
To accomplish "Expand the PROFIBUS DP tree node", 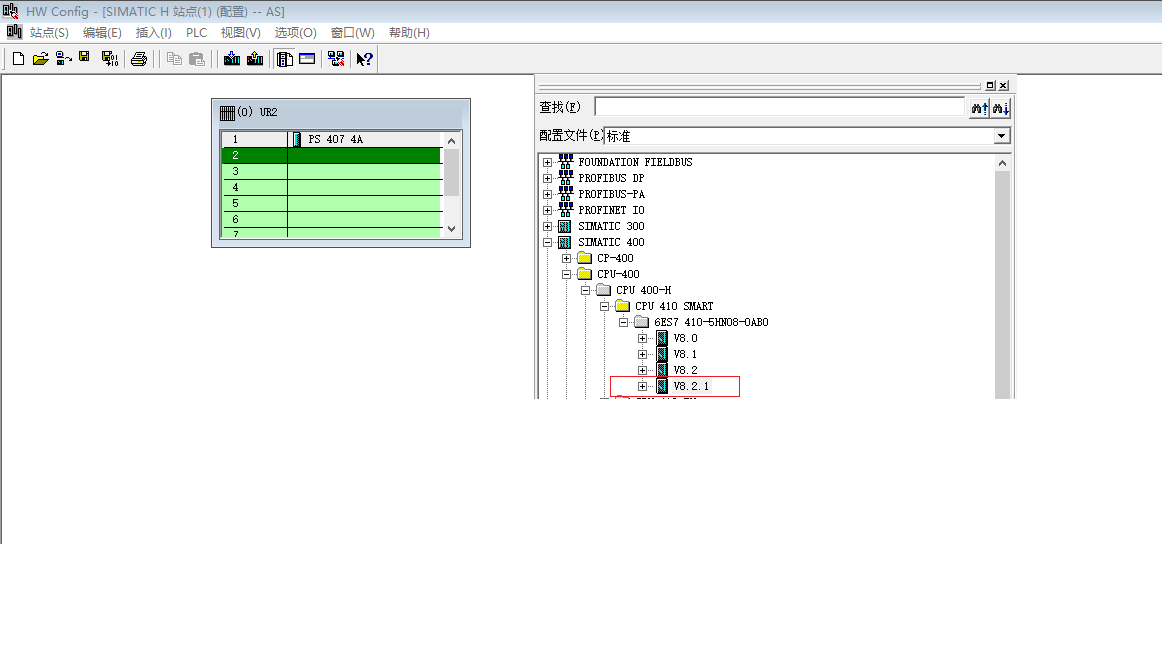I will tap(547, 178).
